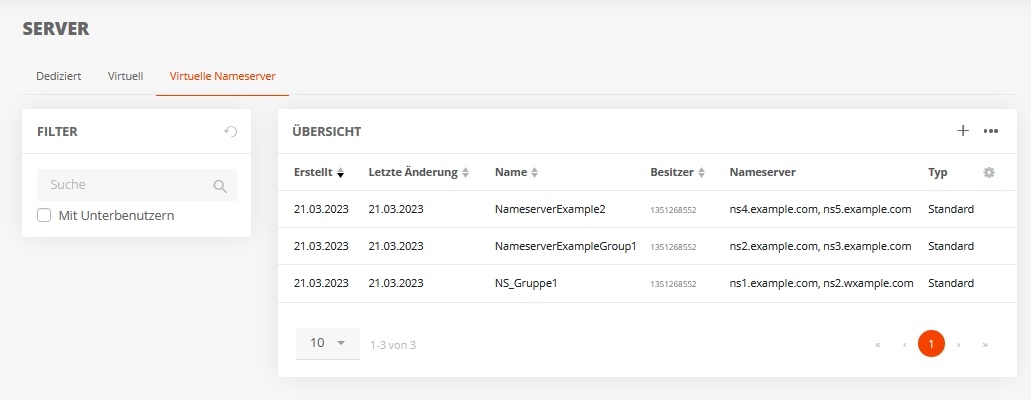This screenshot has width=1031, height=400.
Task: Open the NameserverExample2 entry
Action: point(550,209)
